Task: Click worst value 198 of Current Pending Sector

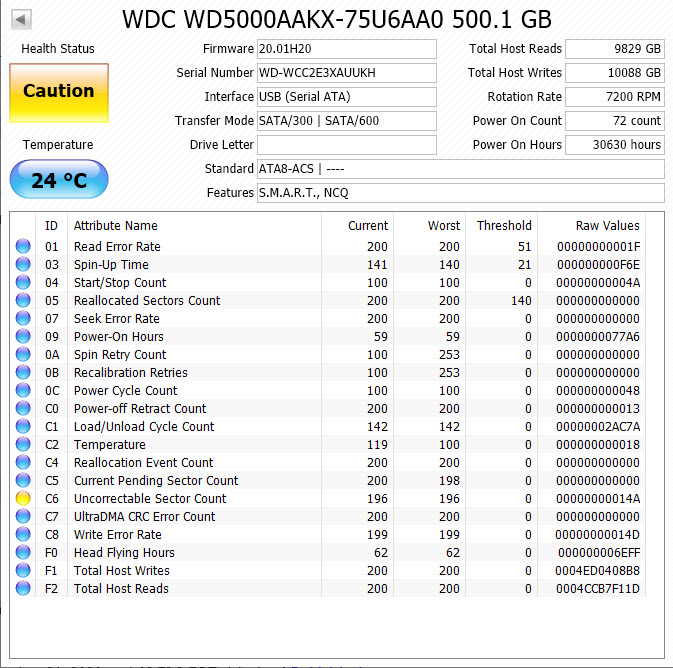Action: point(449,481)
